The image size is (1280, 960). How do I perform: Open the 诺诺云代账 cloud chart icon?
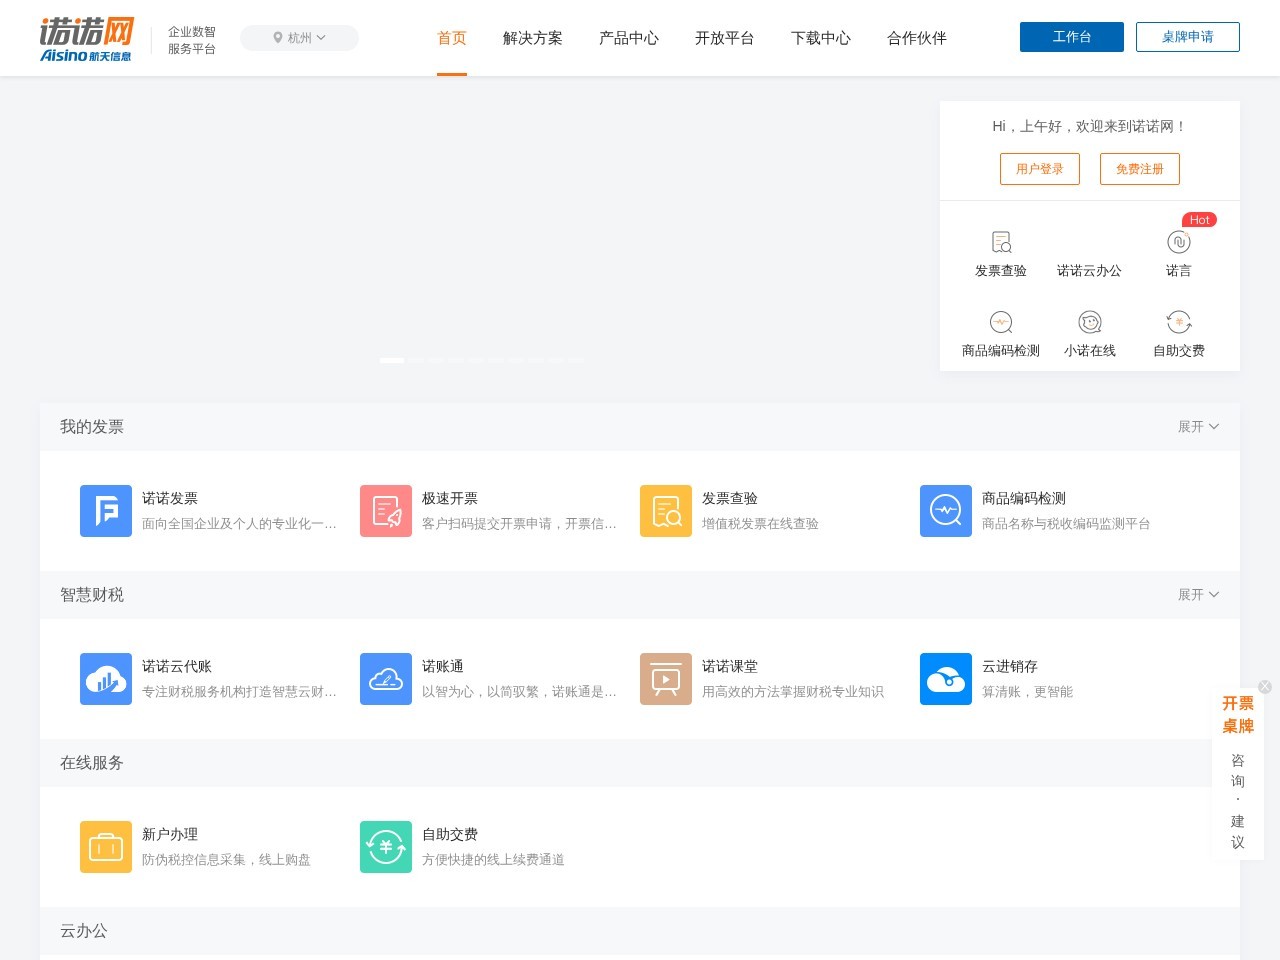[106, 679]
